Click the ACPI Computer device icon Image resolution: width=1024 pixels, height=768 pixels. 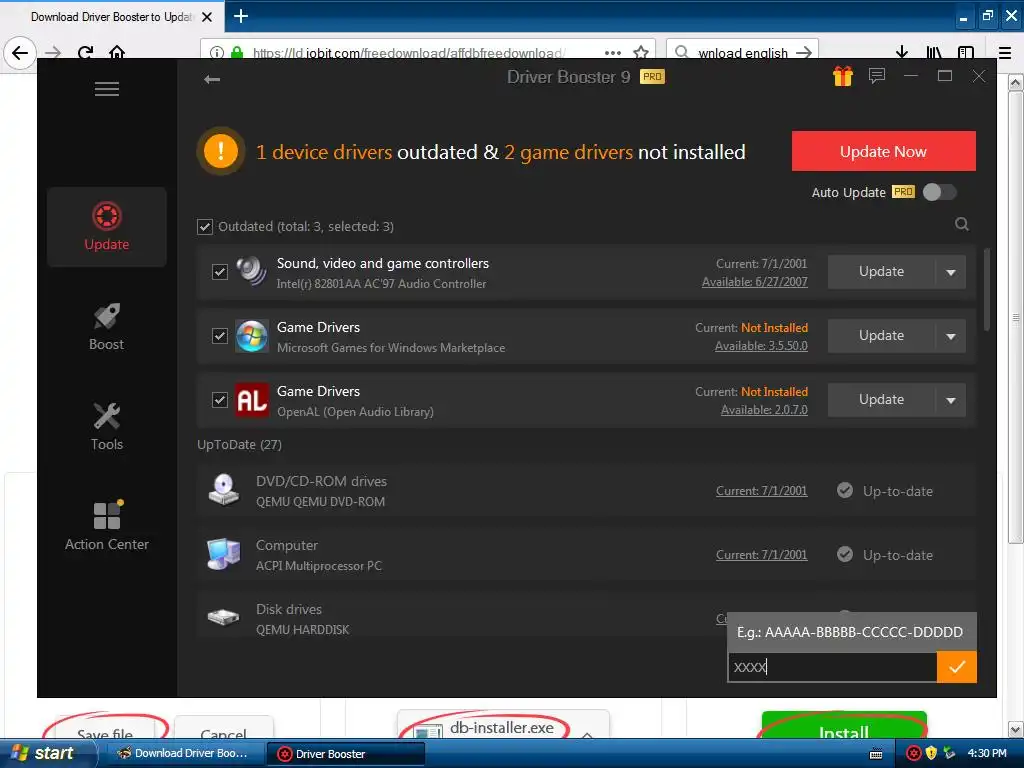pos(223,554)
